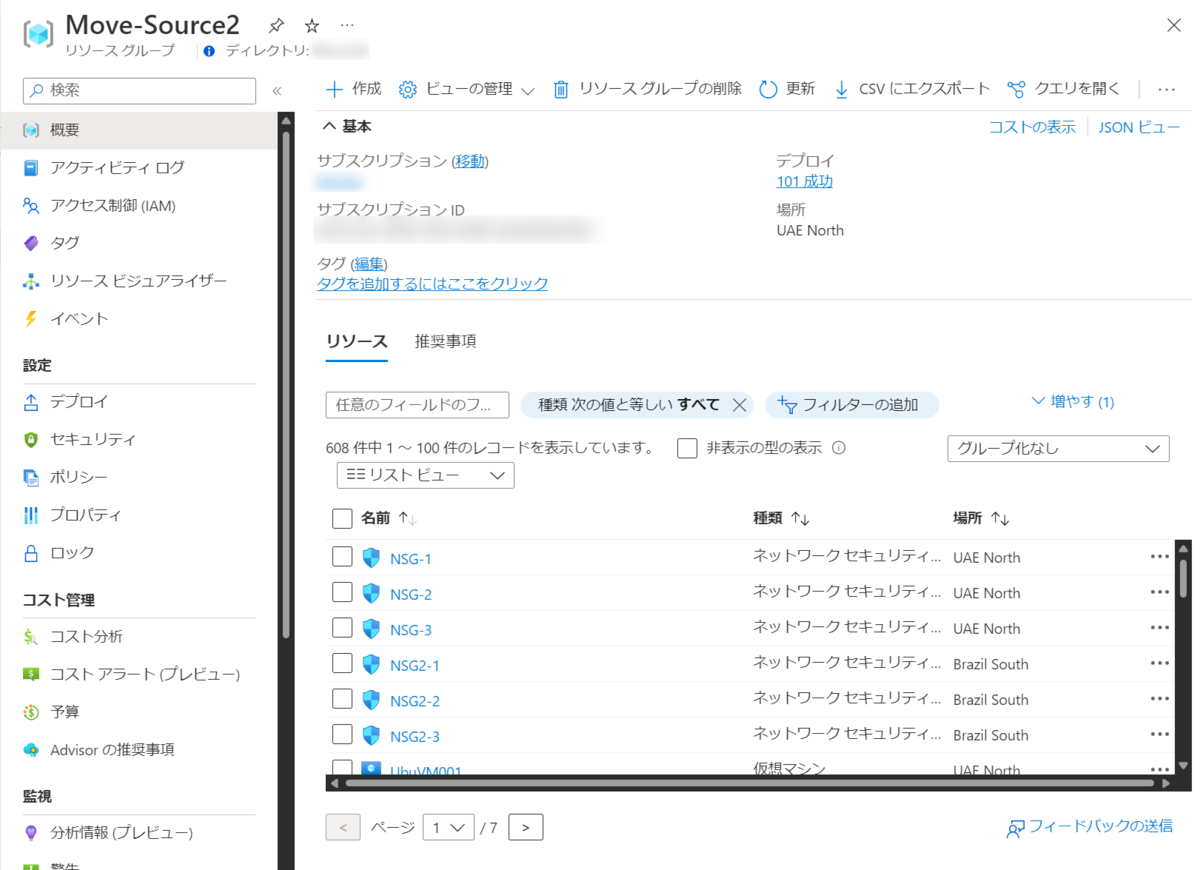Screen dimensions: 1200x870
Task: Click フィルターの追加 button
Action: point(852,405)
